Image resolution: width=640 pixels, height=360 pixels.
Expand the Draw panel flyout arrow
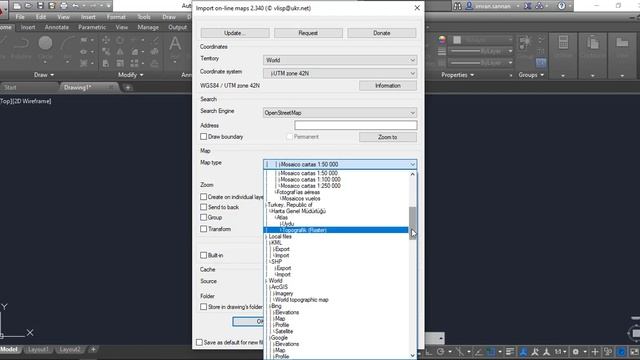[52, 75]
